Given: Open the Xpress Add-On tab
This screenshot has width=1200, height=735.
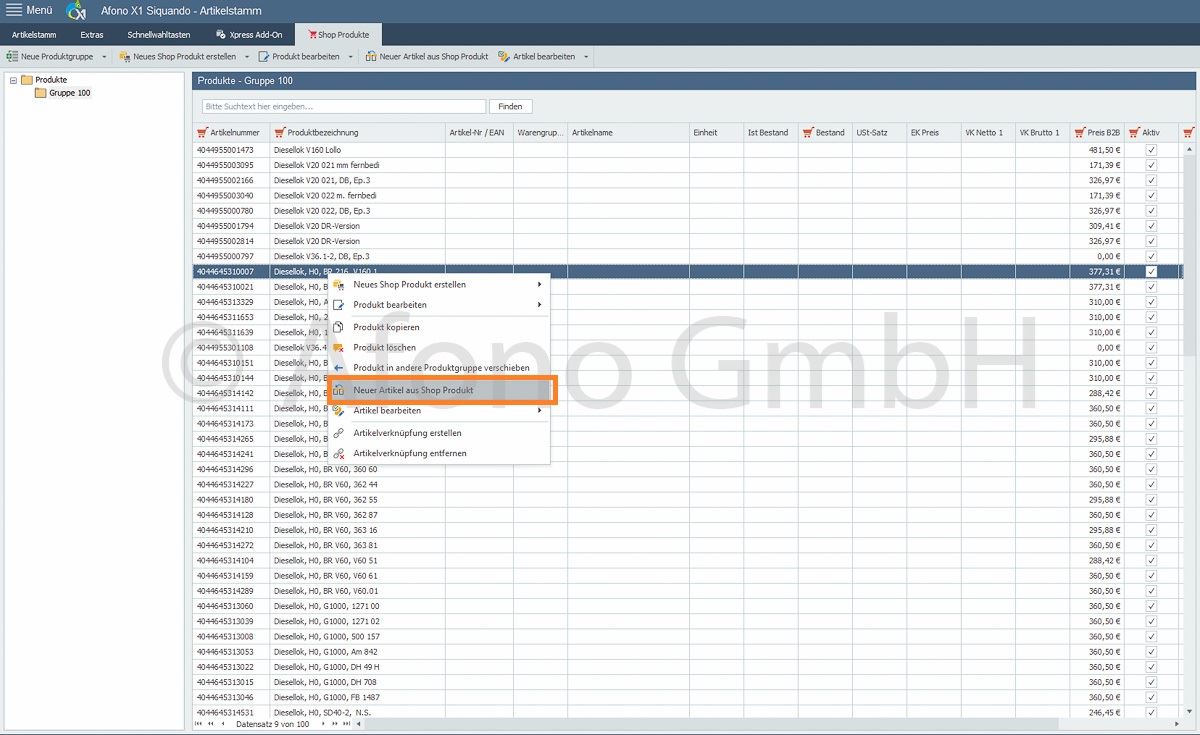Looking at the screenshot, I should (x=249, y=34).
